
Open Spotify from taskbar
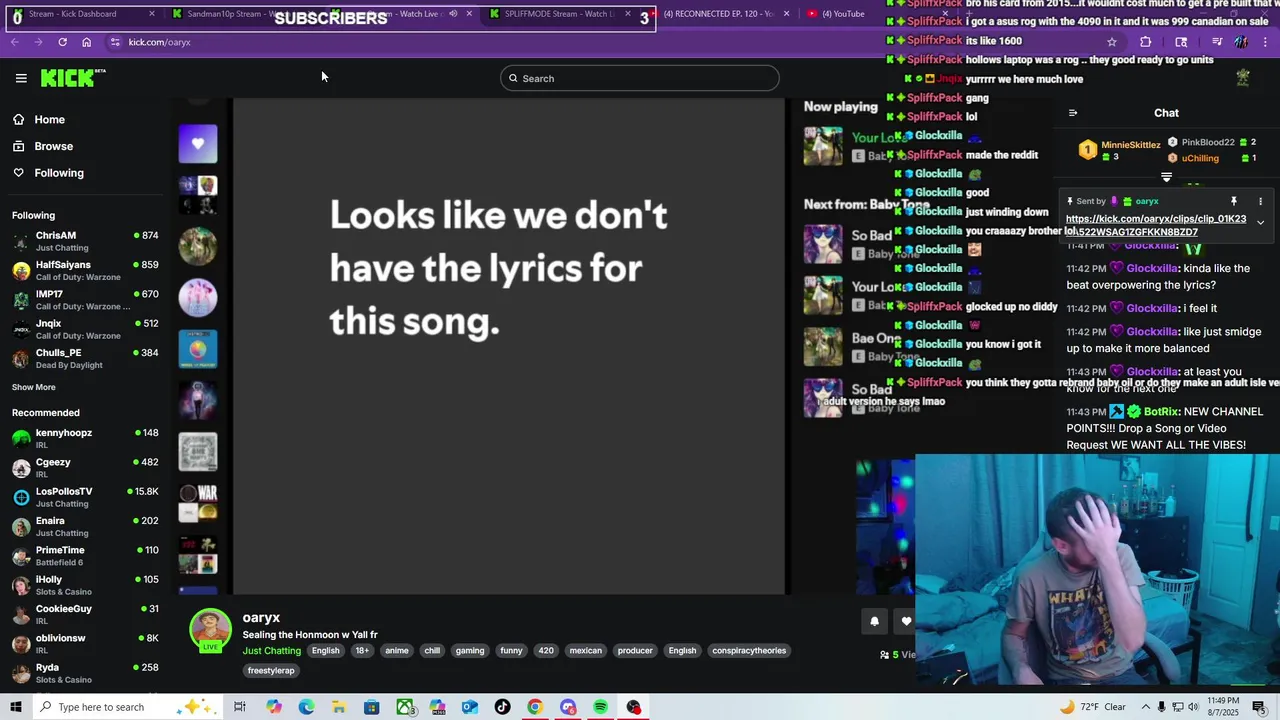click(601, 707)
